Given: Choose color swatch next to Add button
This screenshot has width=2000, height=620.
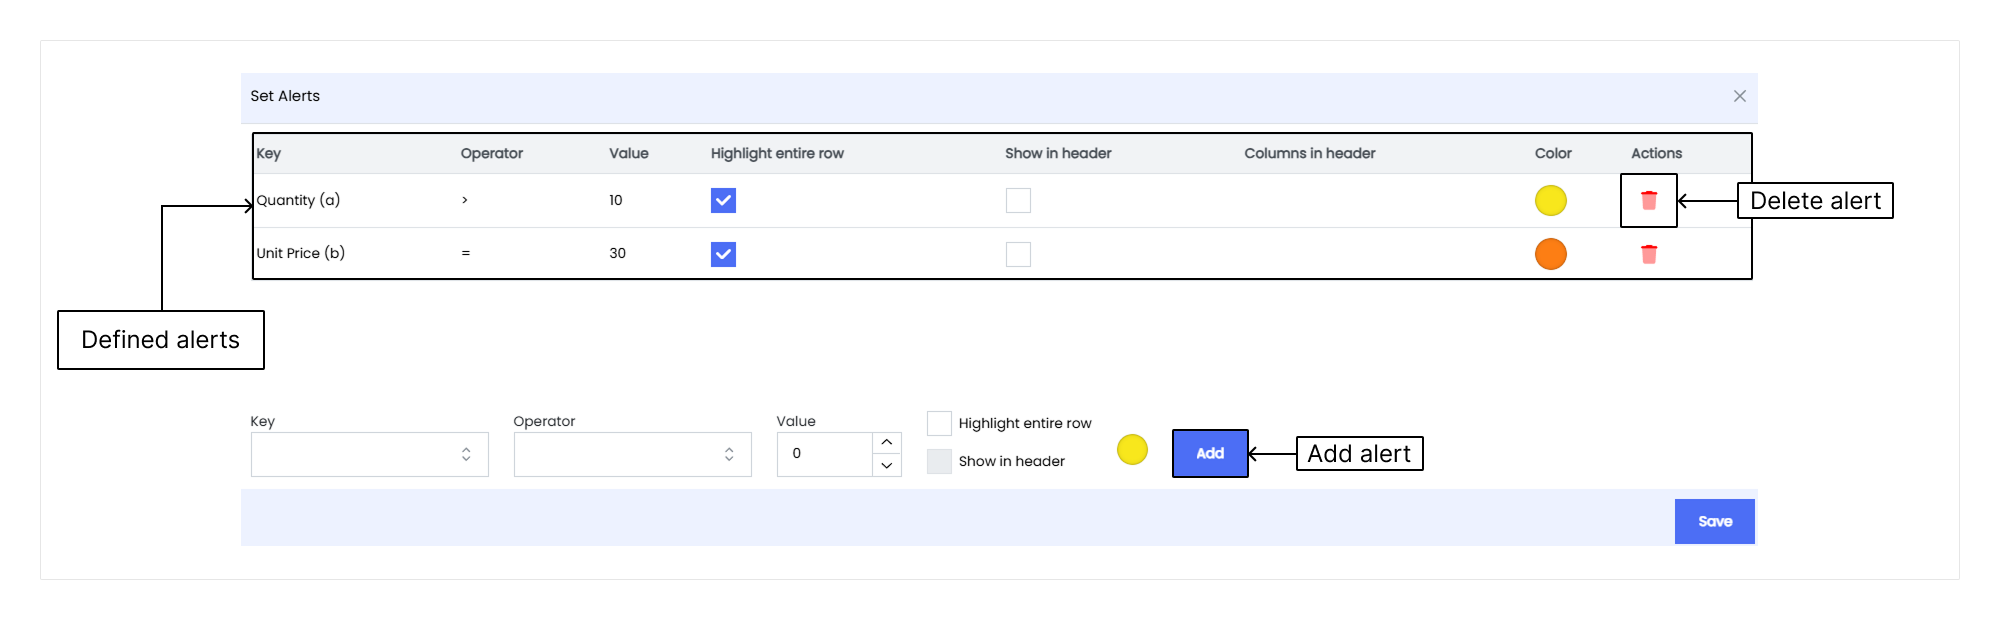Looking at the screenshot, I should [x=1132, y=450].
